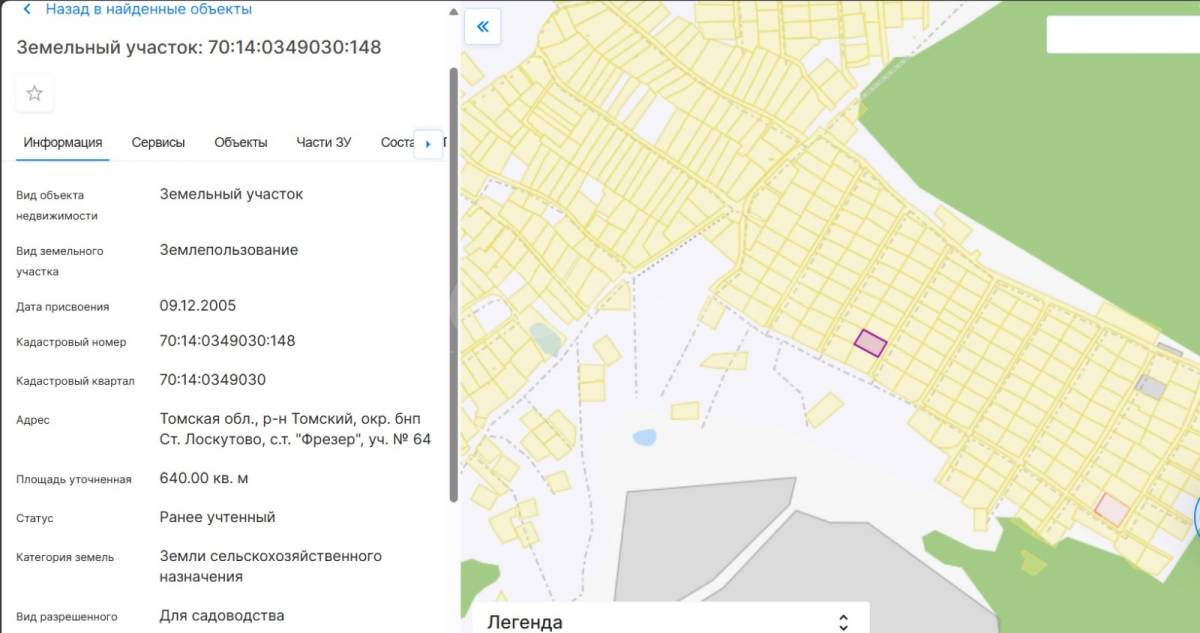Click the gray parcel on the map

[1151, 387]
